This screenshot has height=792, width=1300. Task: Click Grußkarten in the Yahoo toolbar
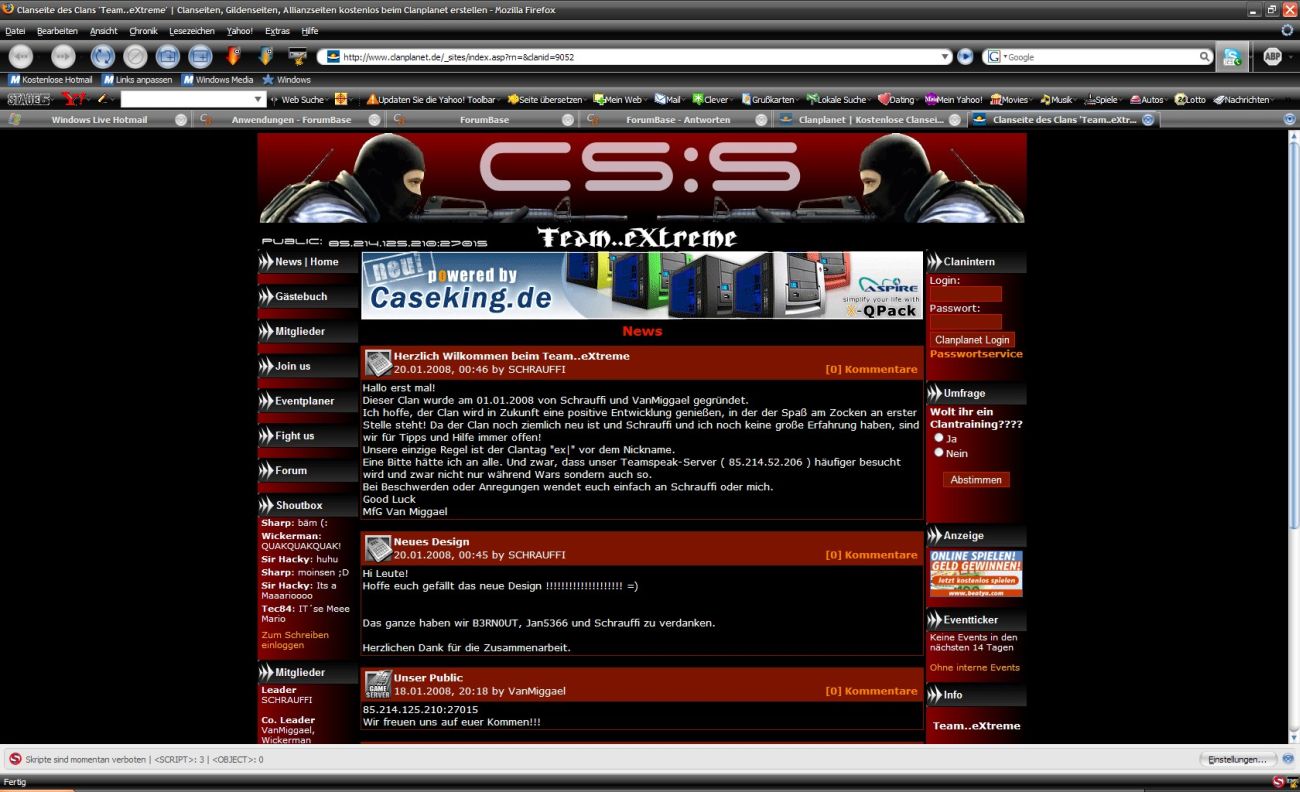point(767,99)
